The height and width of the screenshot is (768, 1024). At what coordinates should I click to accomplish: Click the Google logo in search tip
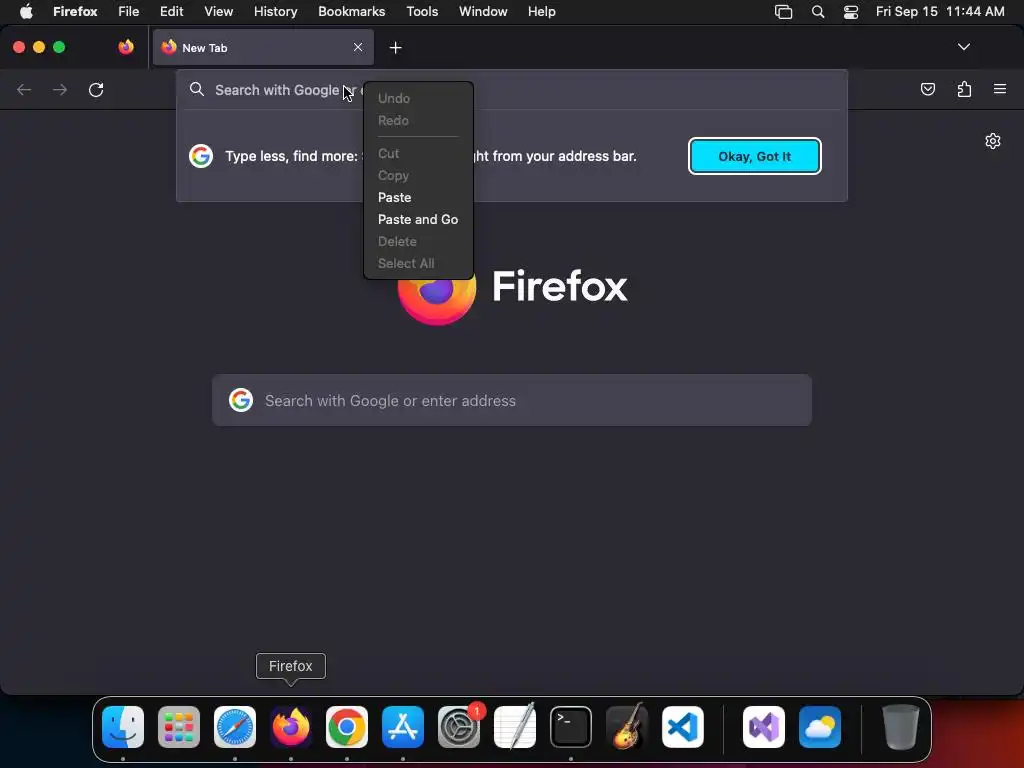[x=201, y=156]
